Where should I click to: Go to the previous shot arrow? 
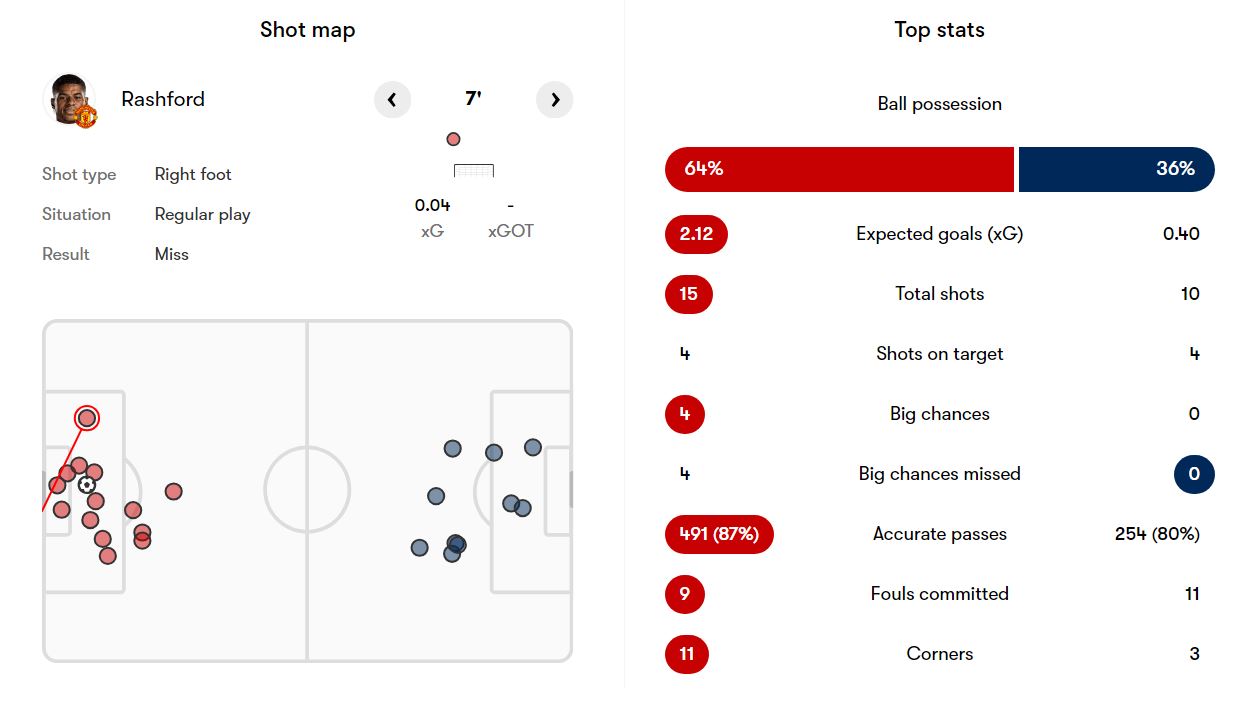[x=392, y=99]
